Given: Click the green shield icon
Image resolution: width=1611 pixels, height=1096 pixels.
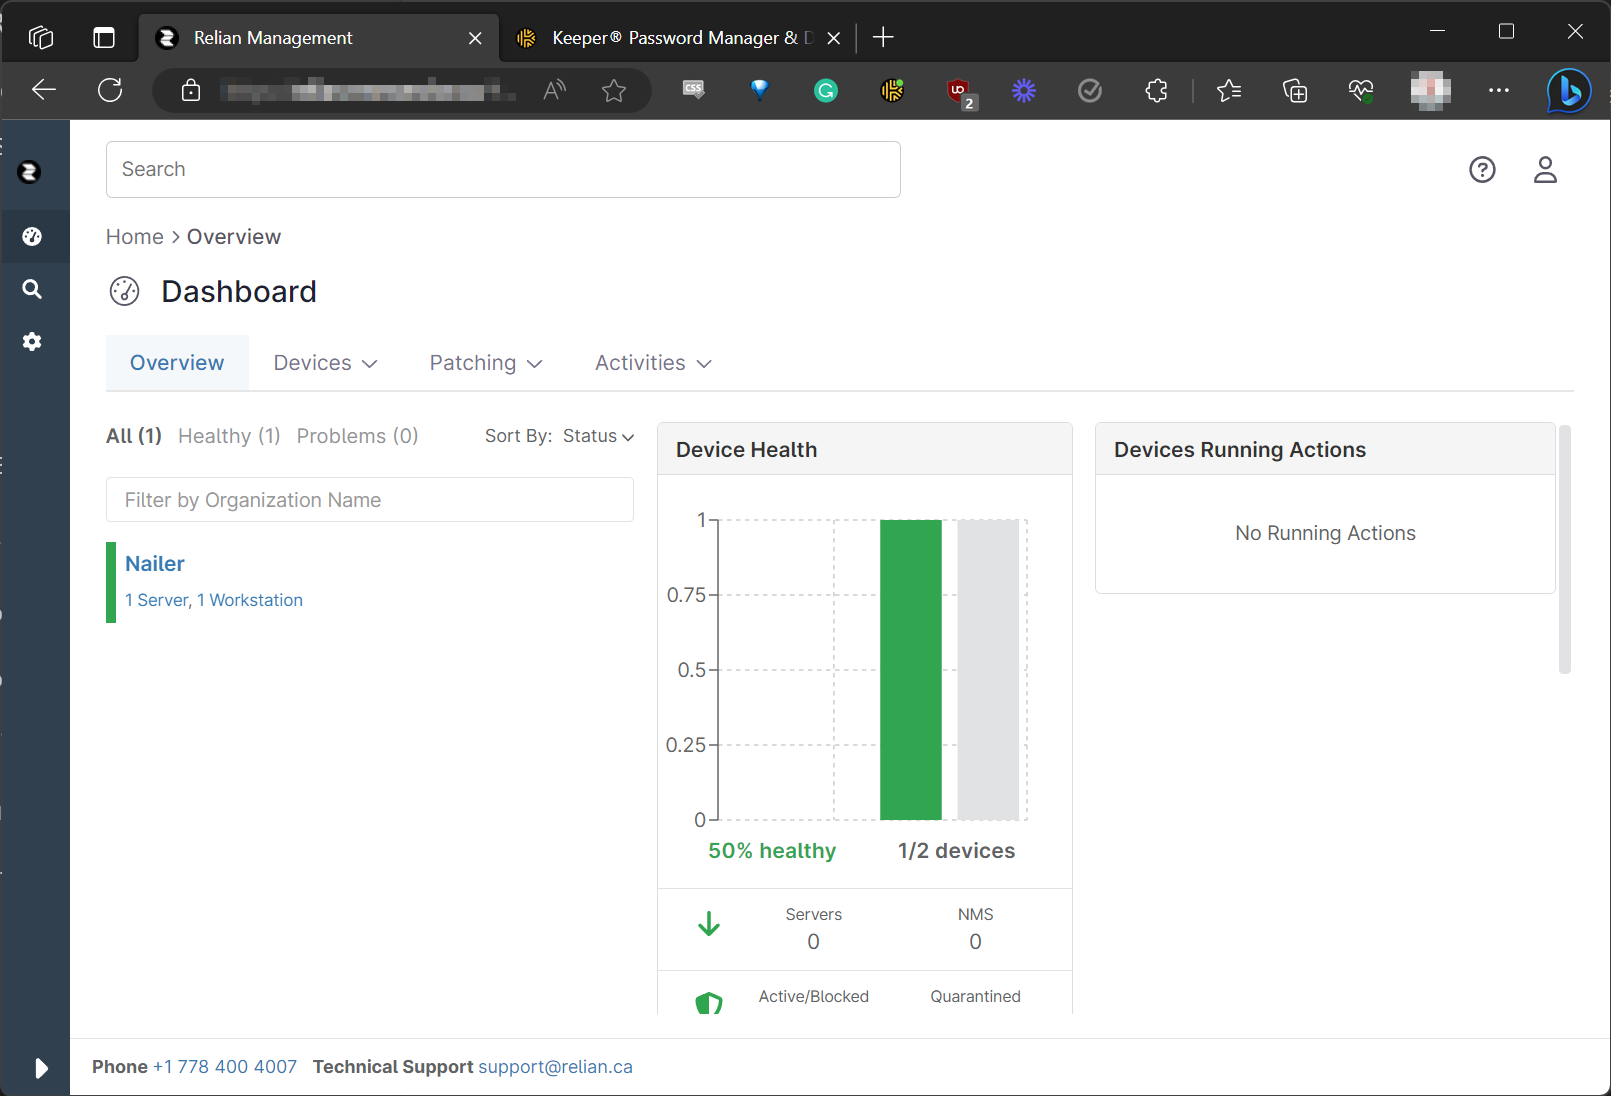Looking at the screenshot, I should [x=709, y=1003].
